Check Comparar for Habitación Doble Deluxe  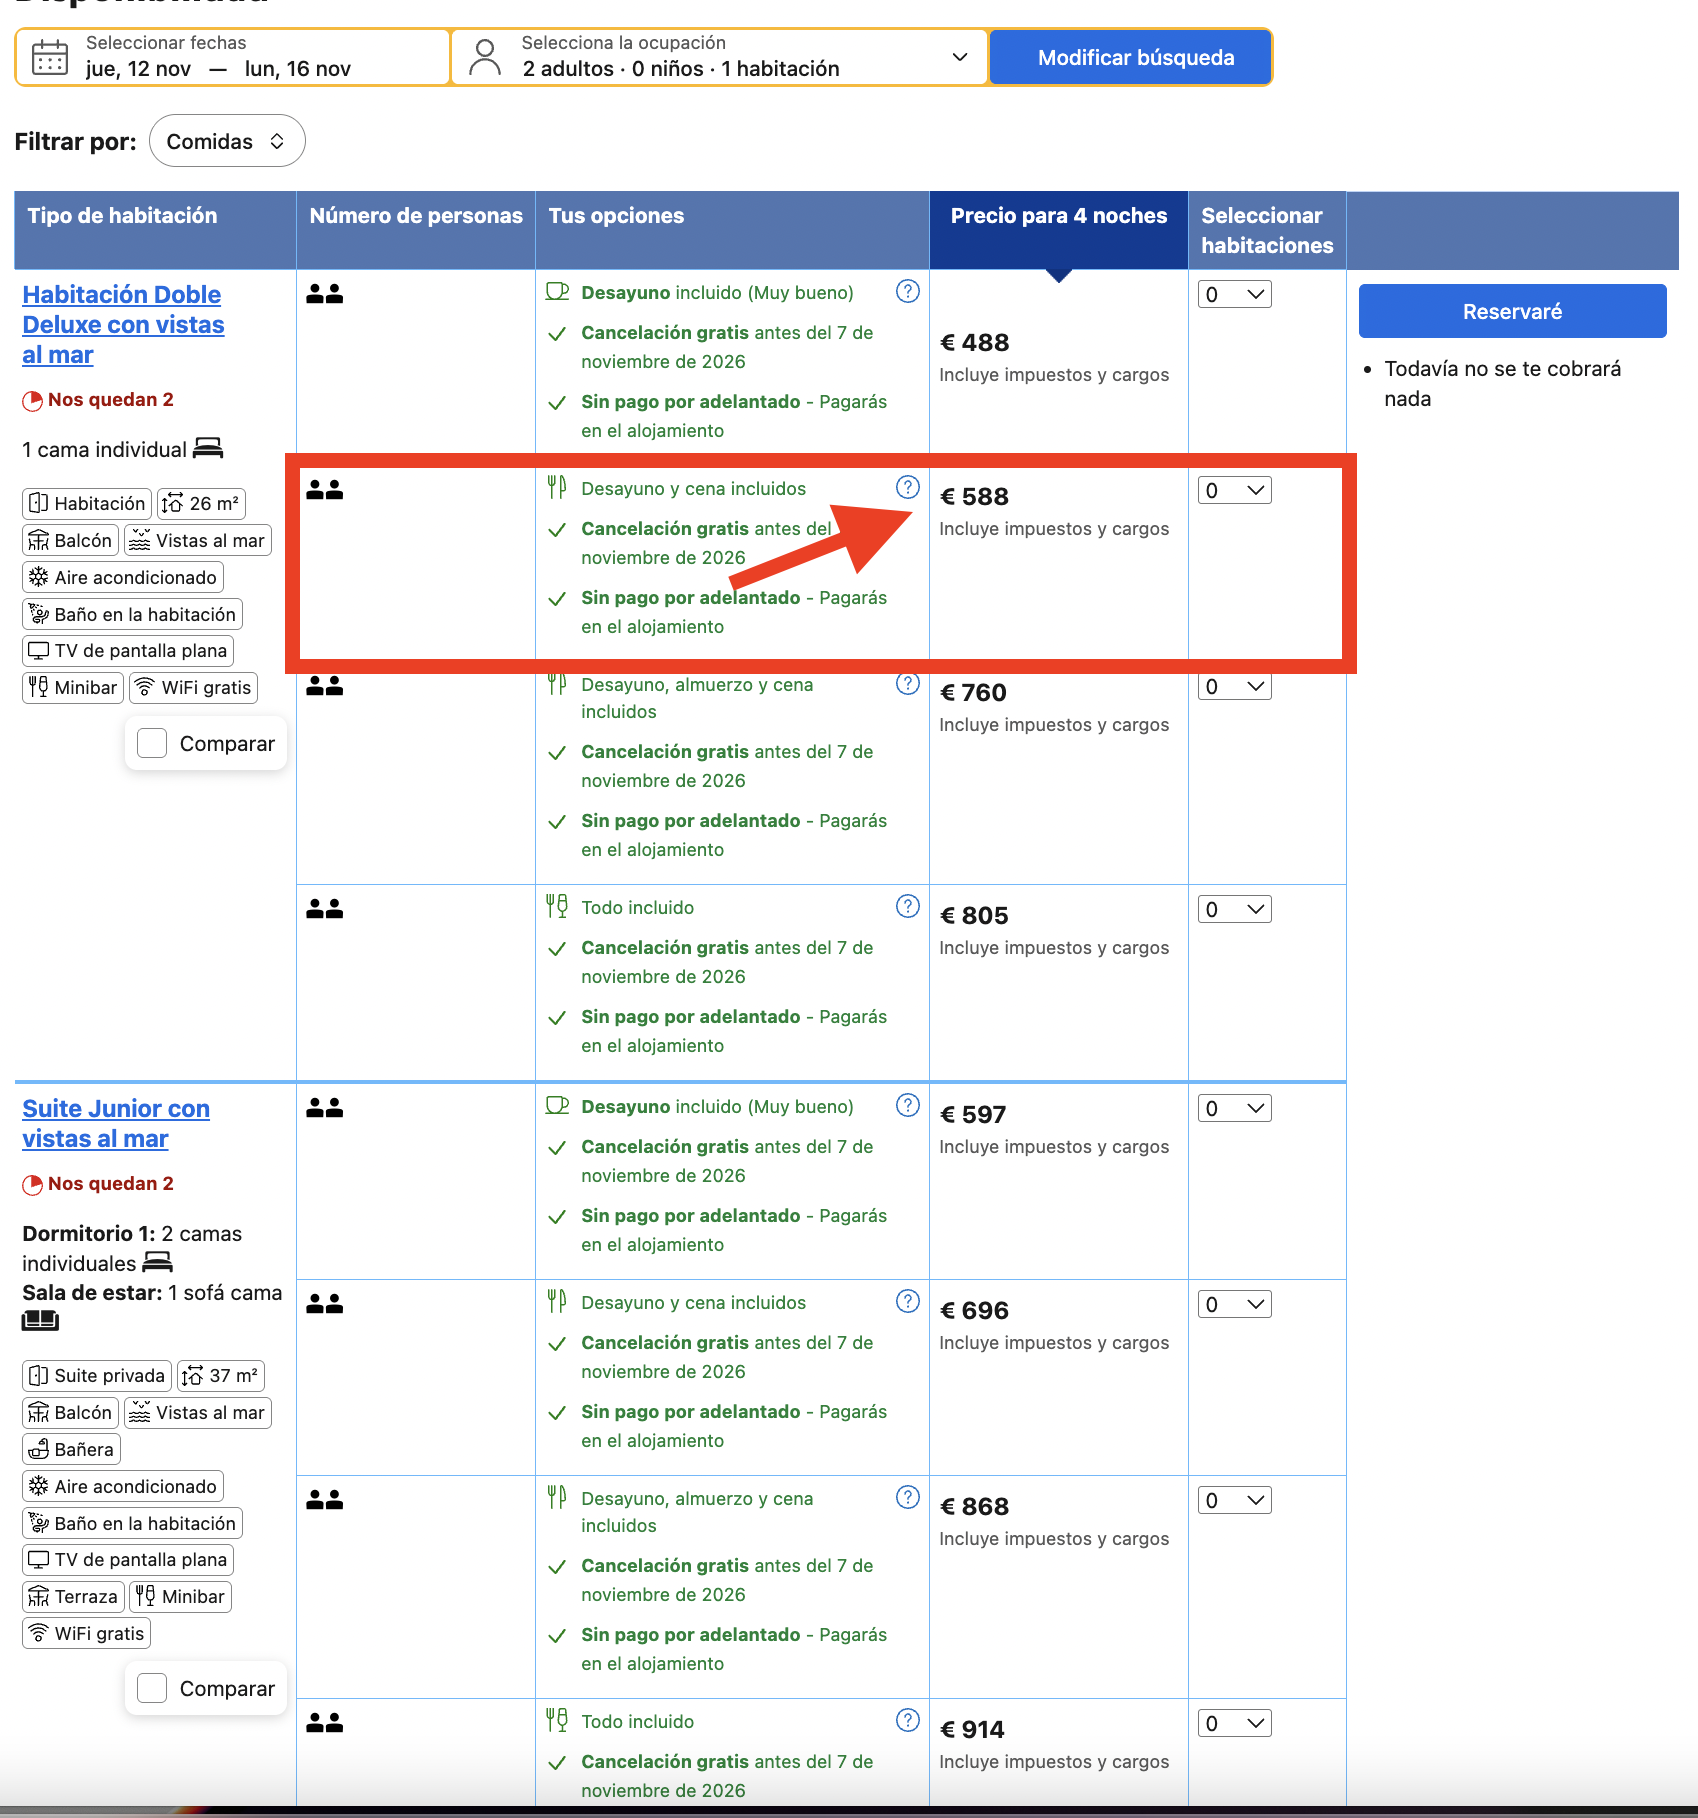(152, 743)
